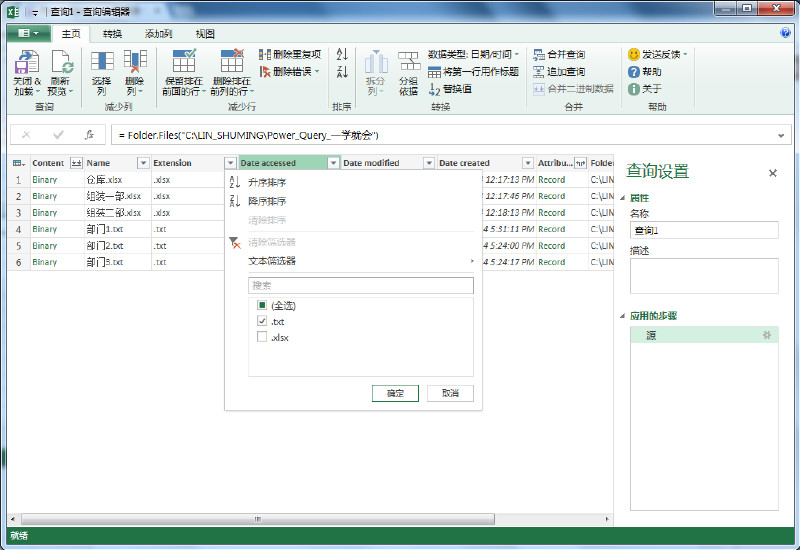Switch to the 添加列 tab
Screen dimensions: 800x550
(159, 34)
